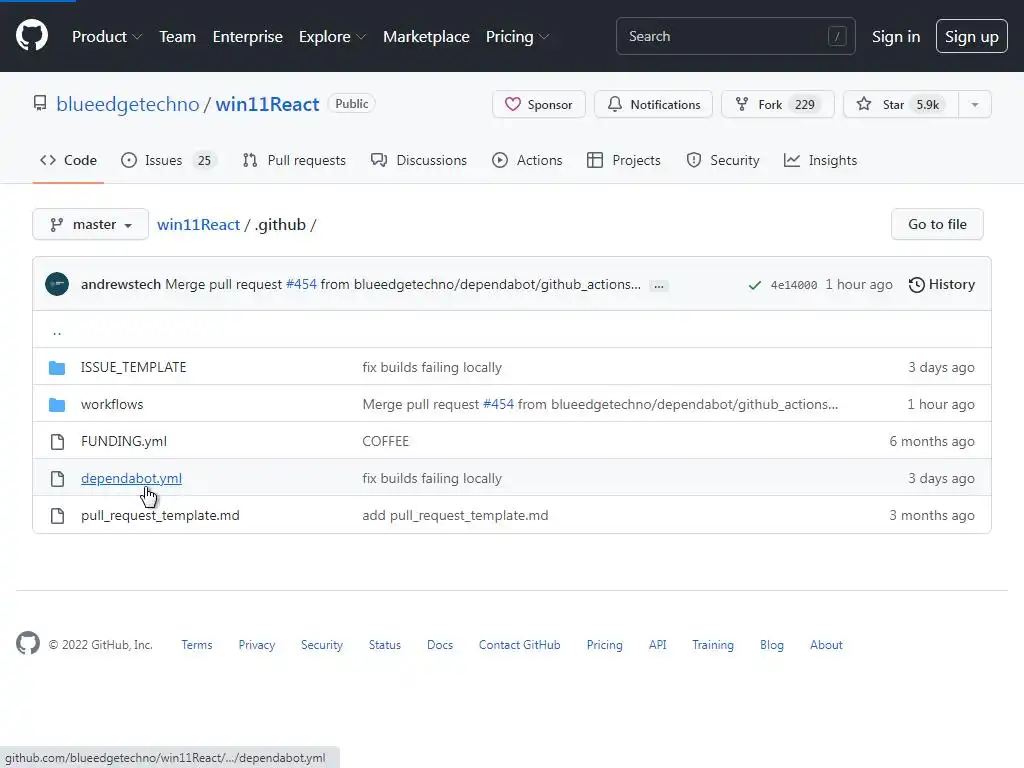Open the master branch dropdown
The height and width of the screenshot is (768, 1024).
pyautogui.click(x=91, y=224)
